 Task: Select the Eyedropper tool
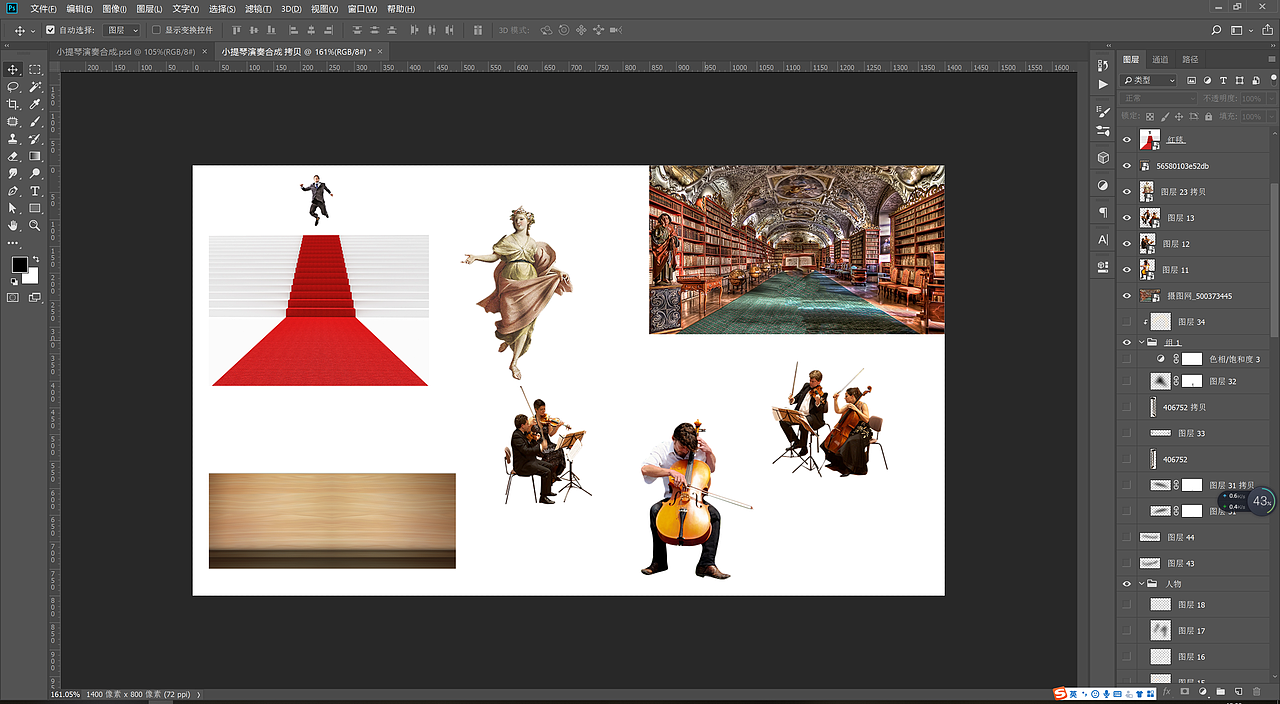pos(35,104)
